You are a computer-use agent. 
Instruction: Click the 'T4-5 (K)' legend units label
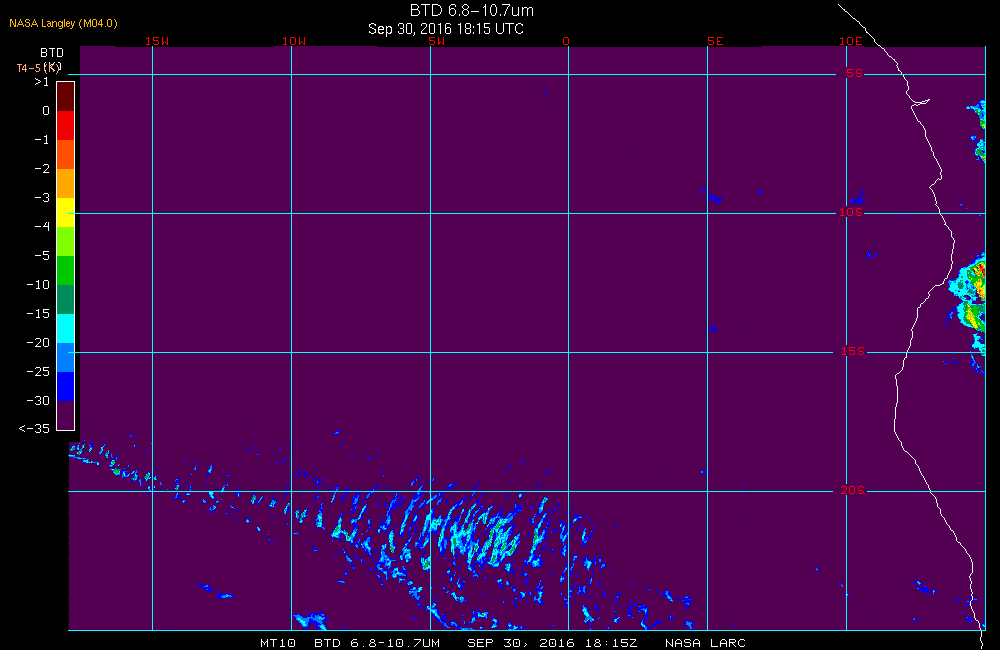(39, 68)
